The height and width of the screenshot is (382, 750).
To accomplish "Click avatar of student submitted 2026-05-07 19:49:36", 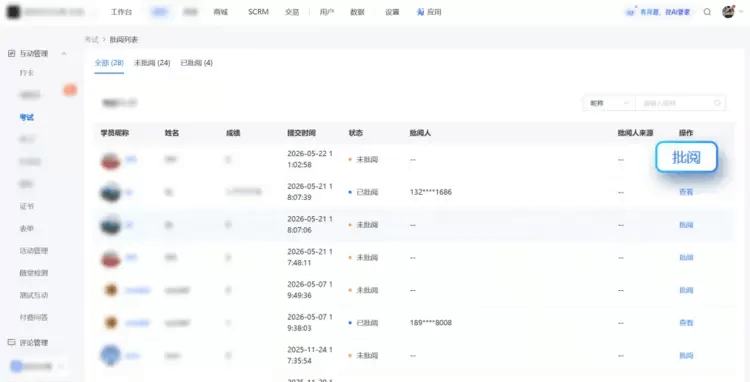I will [x=111, y=290].
